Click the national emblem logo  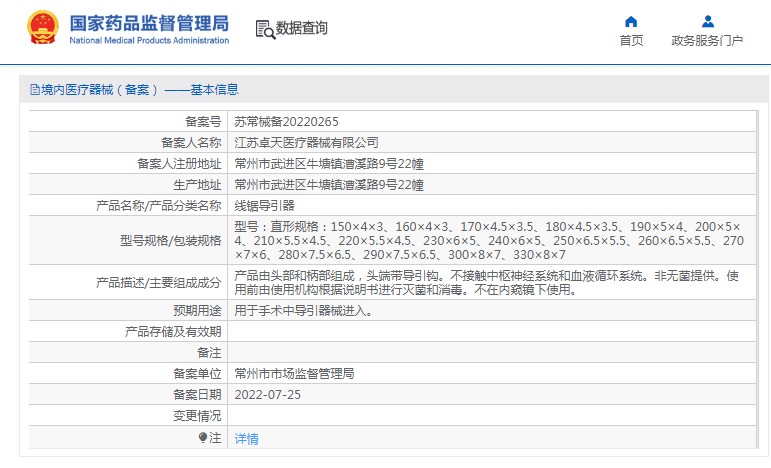click(43, 28)
